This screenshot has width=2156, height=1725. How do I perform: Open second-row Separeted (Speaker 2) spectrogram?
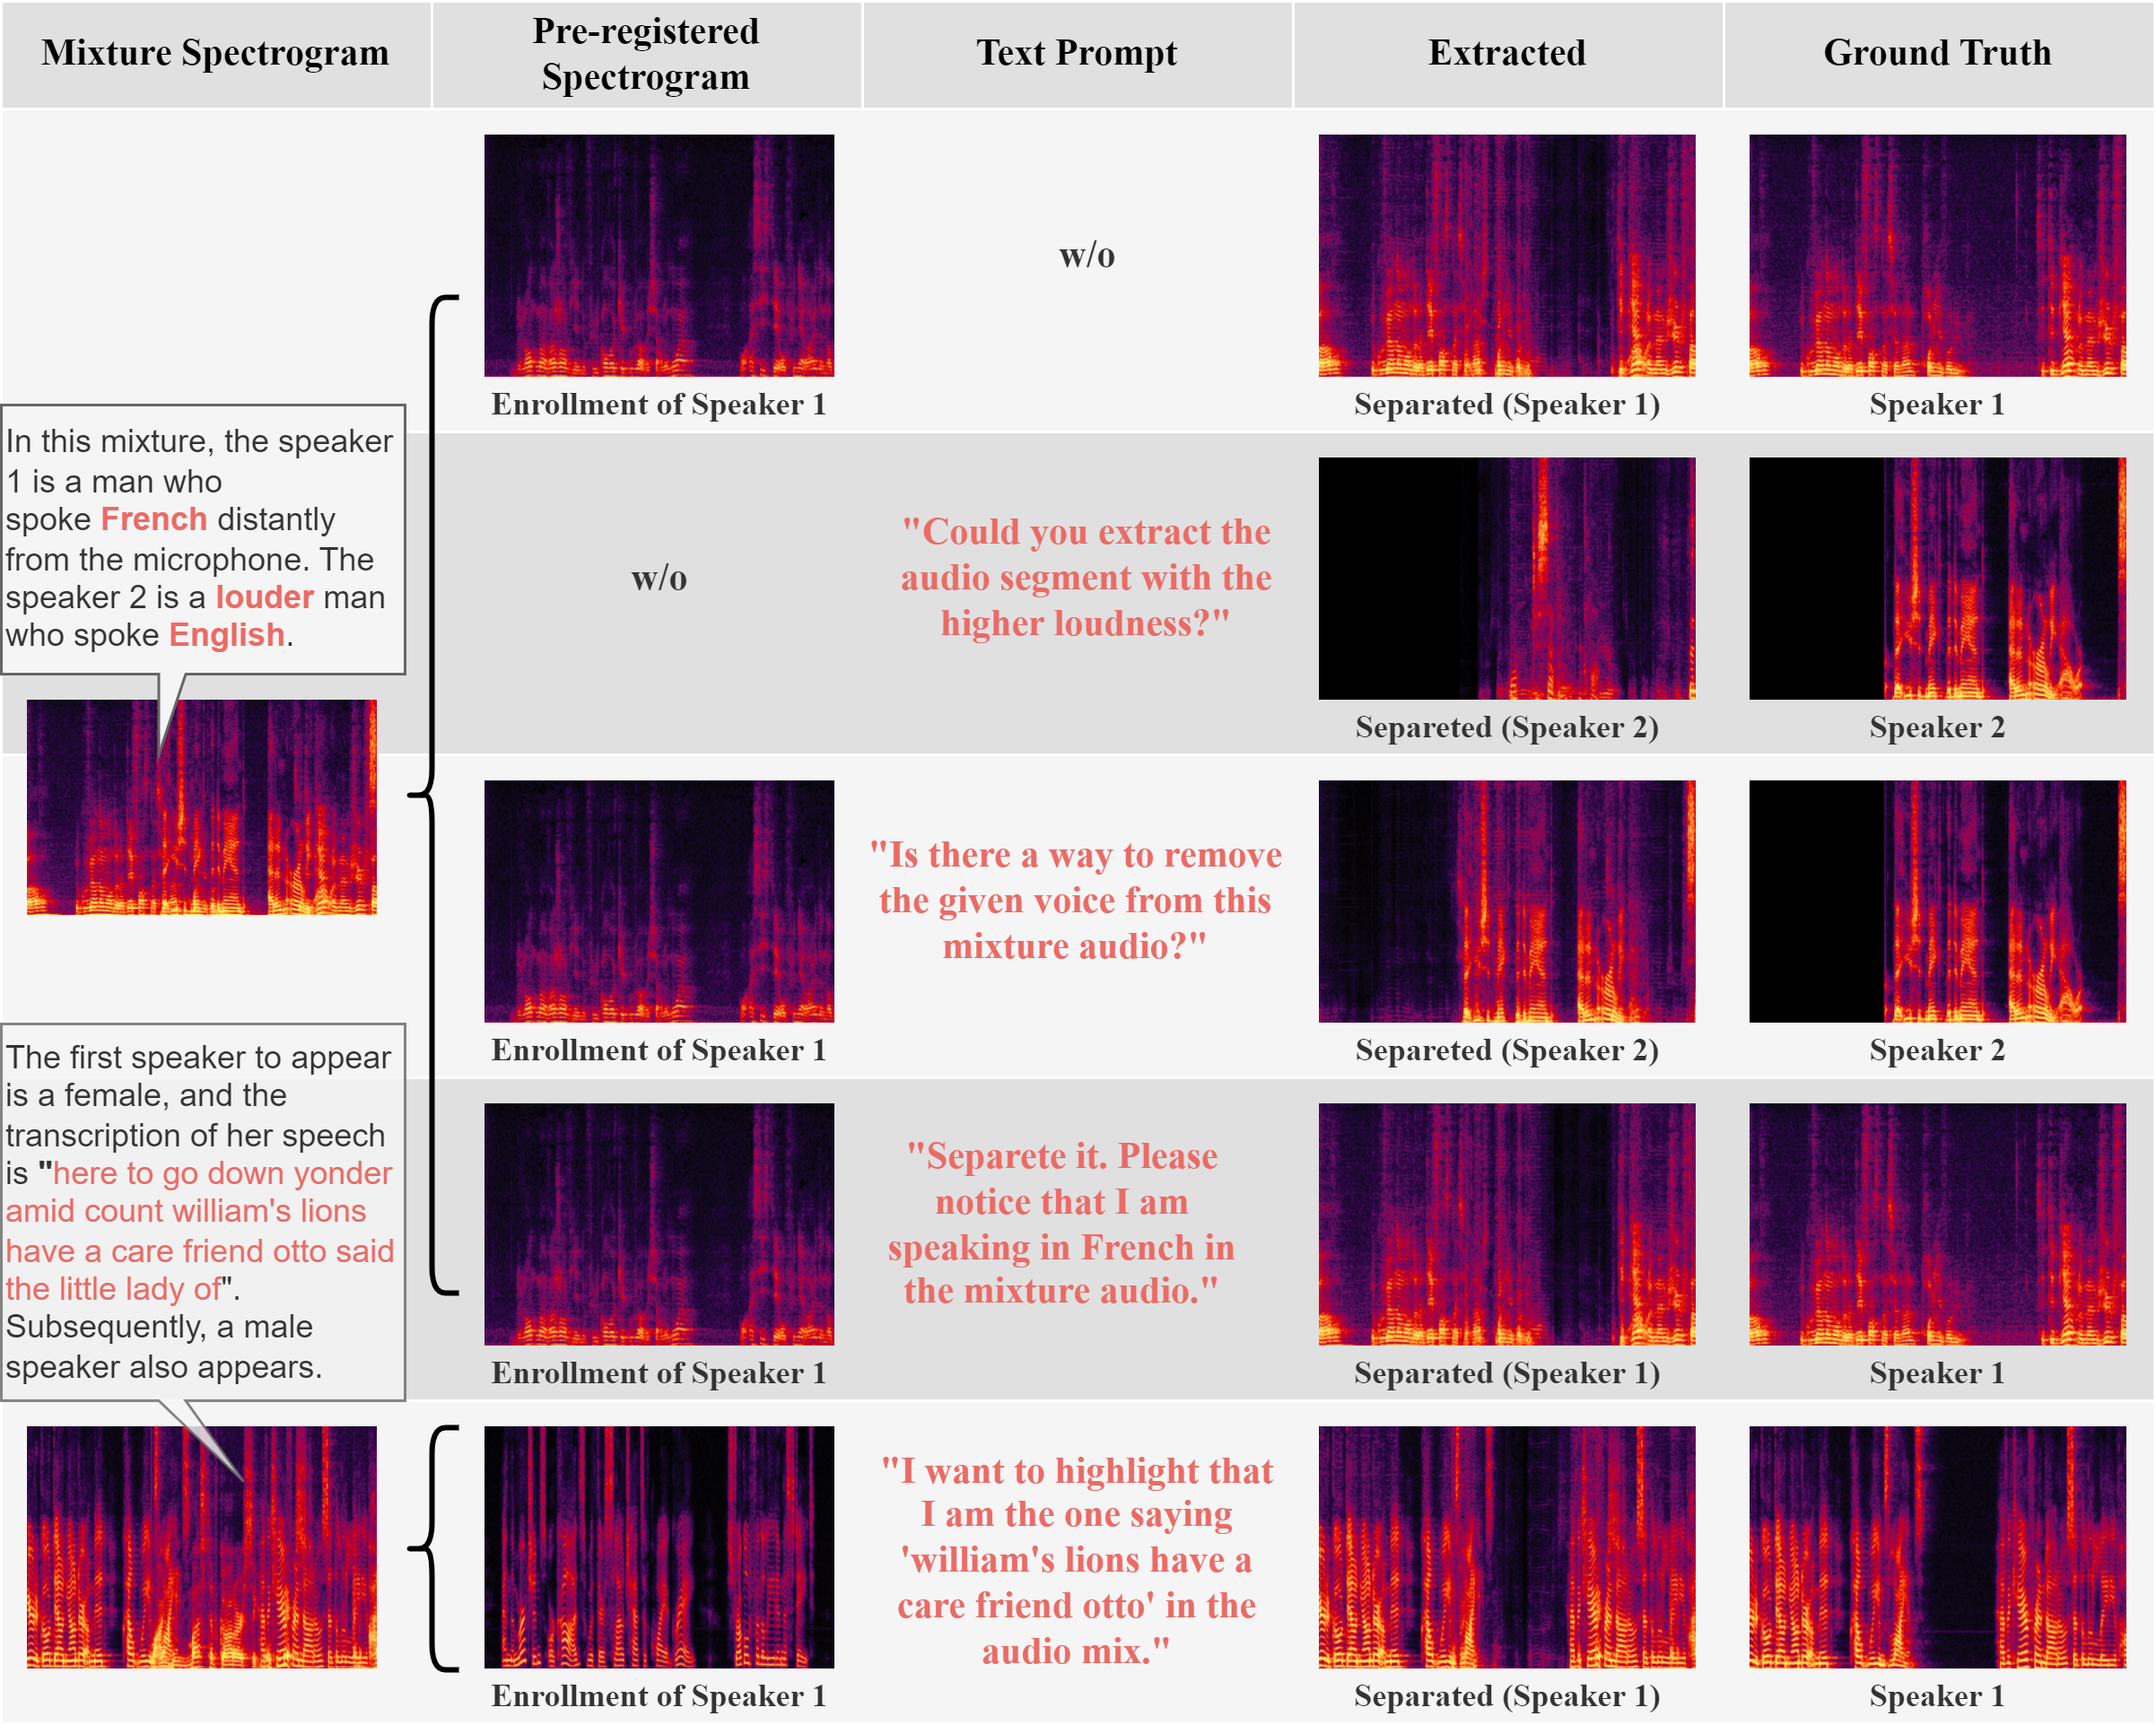1506,578
